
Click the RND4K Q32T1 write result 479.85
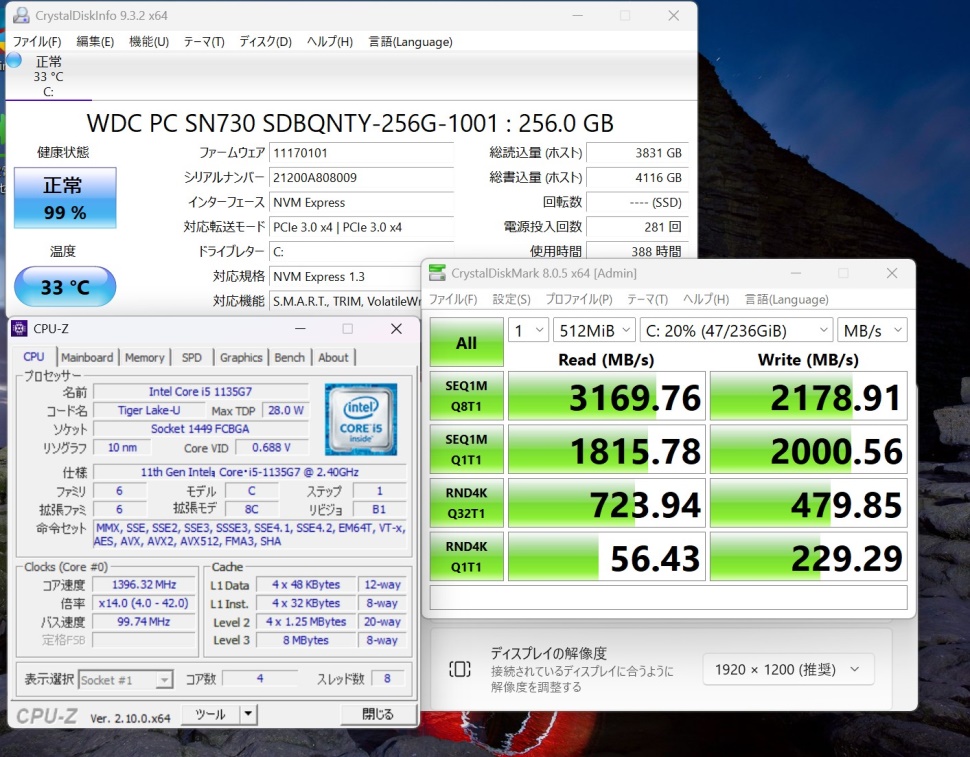click(809, 503)
